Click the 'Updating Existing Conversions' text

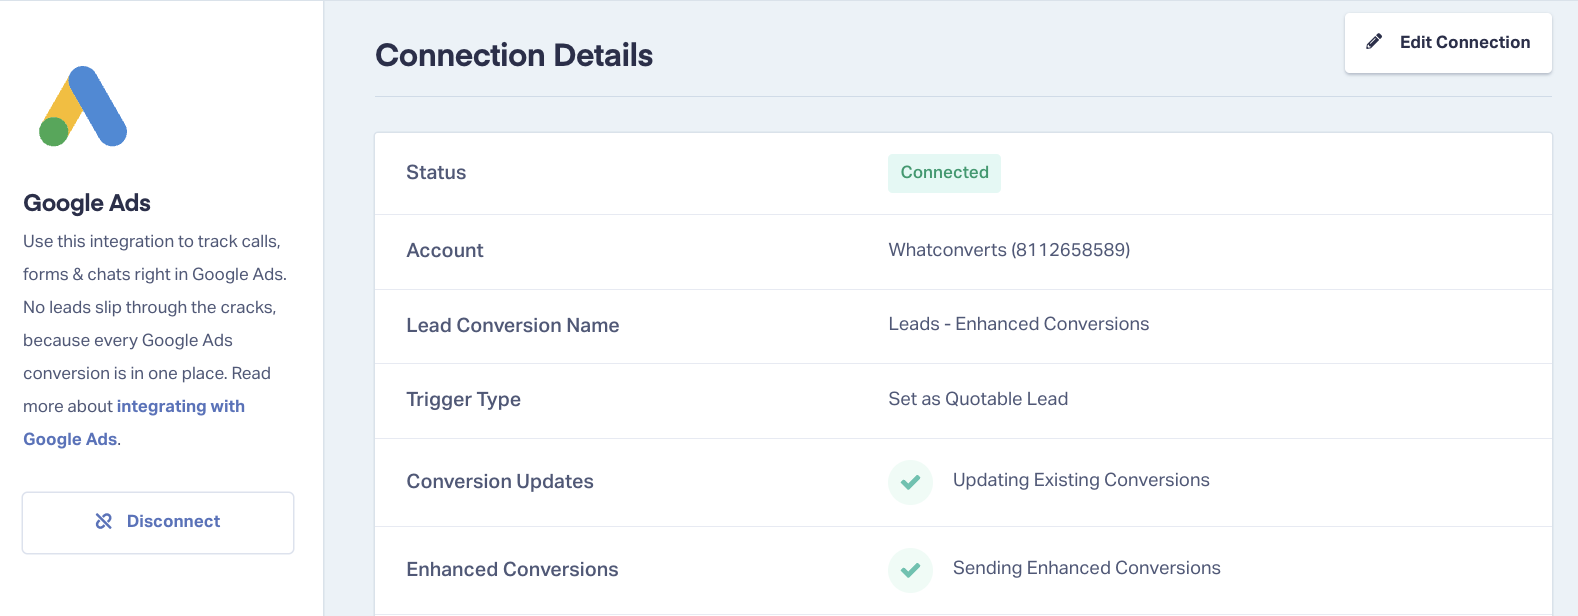(x=1081, y=480)
